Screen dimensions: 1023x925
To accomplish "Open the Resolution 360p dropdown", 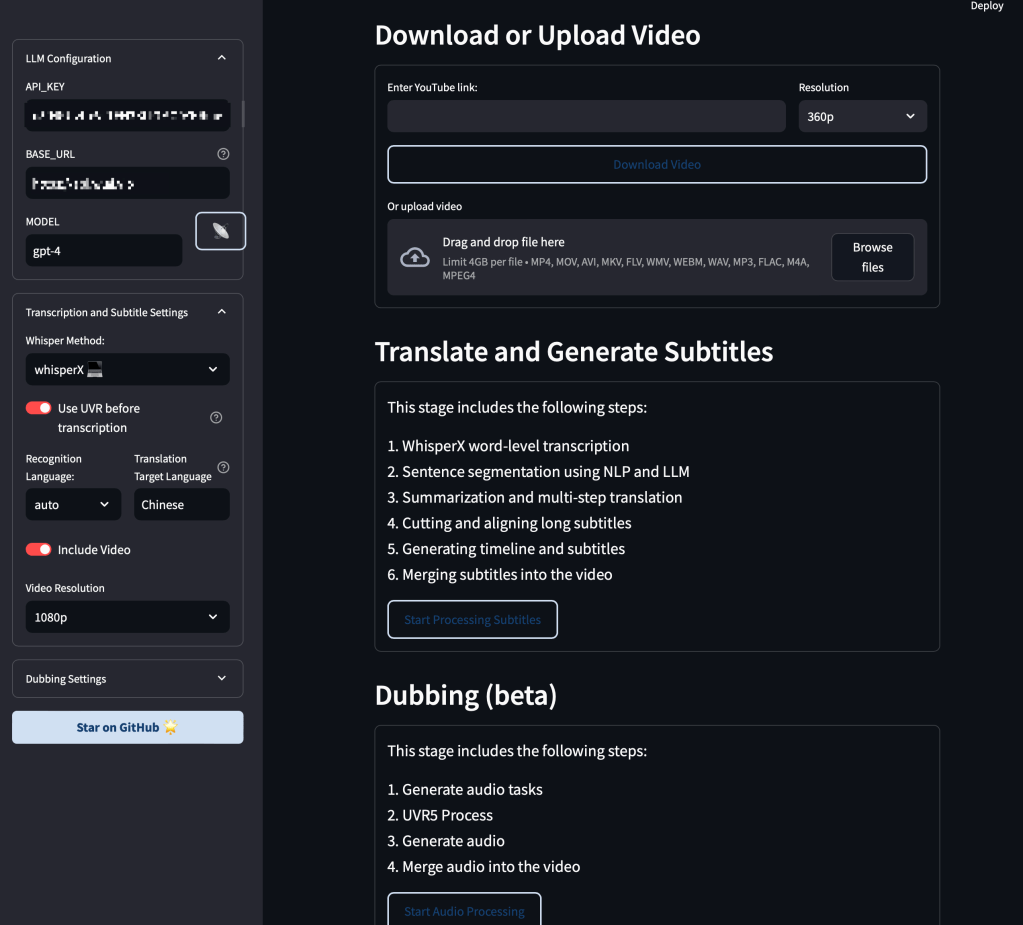I will coord(862,117).
